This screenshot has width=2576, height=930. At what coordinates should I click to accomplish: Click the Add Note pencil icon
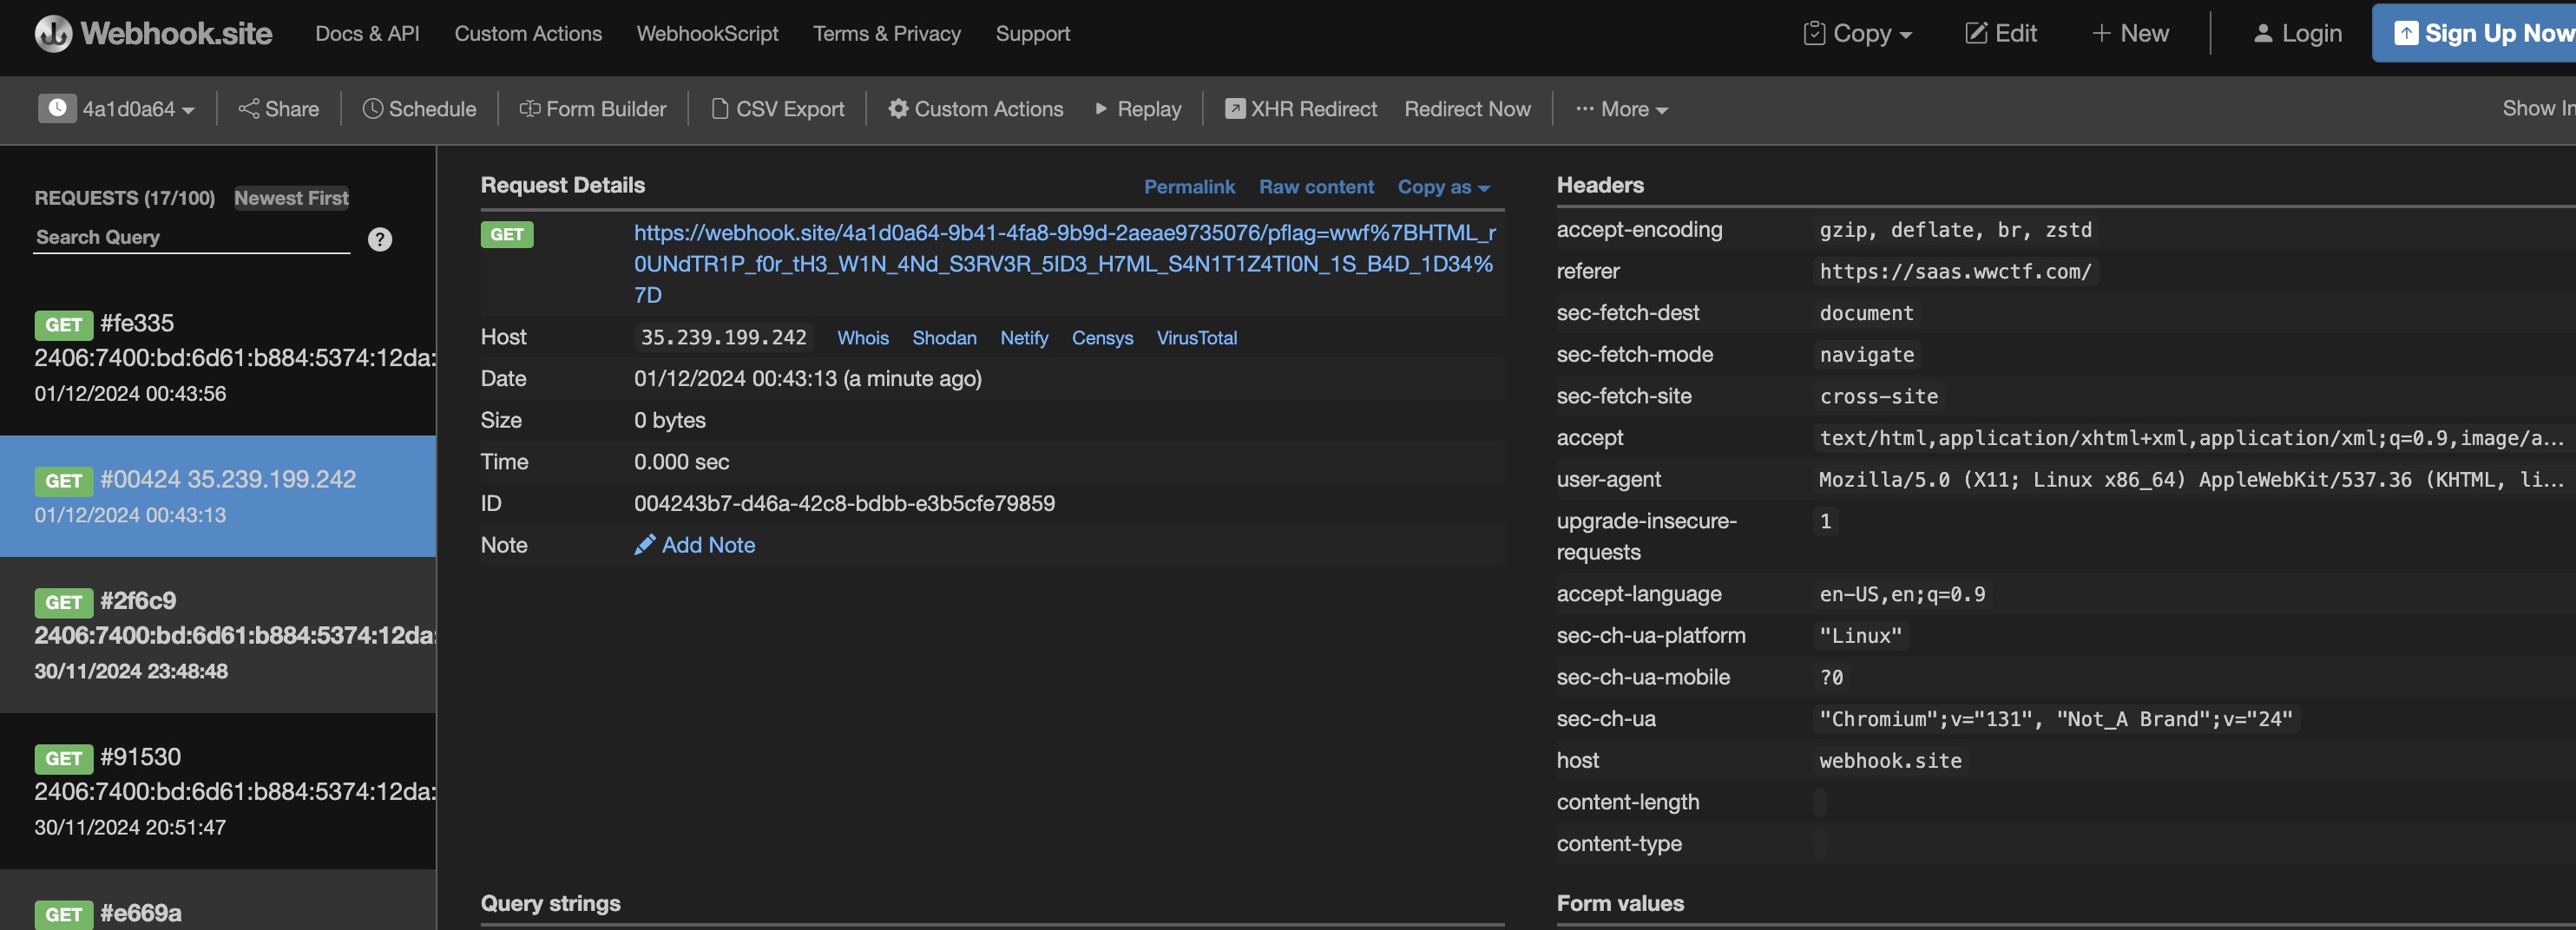[x=645, y=544]
